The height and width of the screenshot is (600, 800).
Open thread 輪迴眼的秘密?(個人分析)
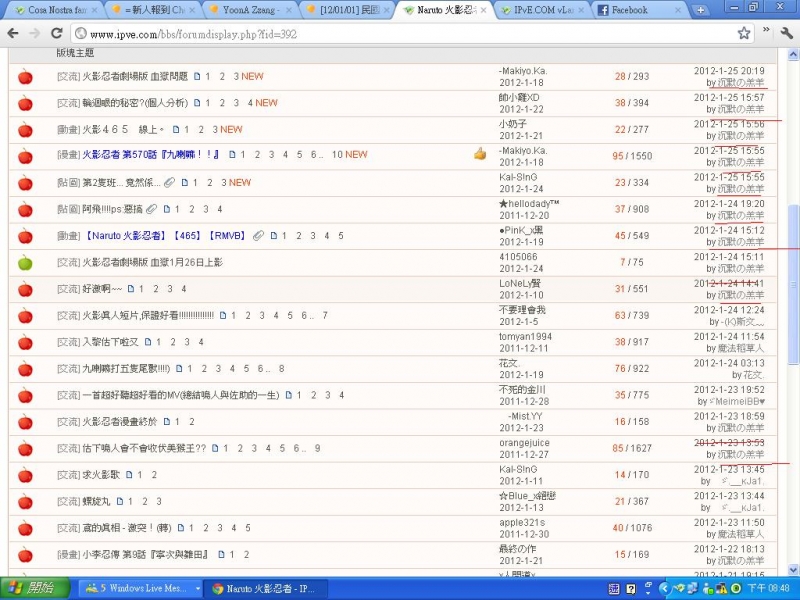pyautogui.click(x=136, y=102)
